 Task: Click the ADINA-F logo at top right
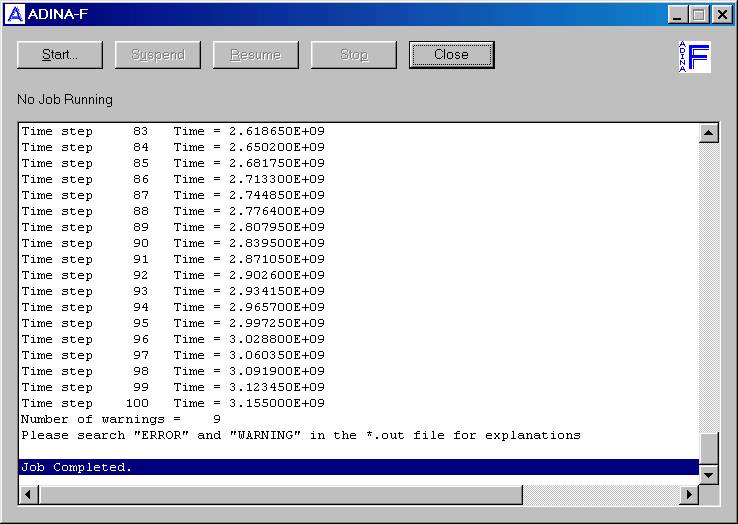tap(693, 56)
